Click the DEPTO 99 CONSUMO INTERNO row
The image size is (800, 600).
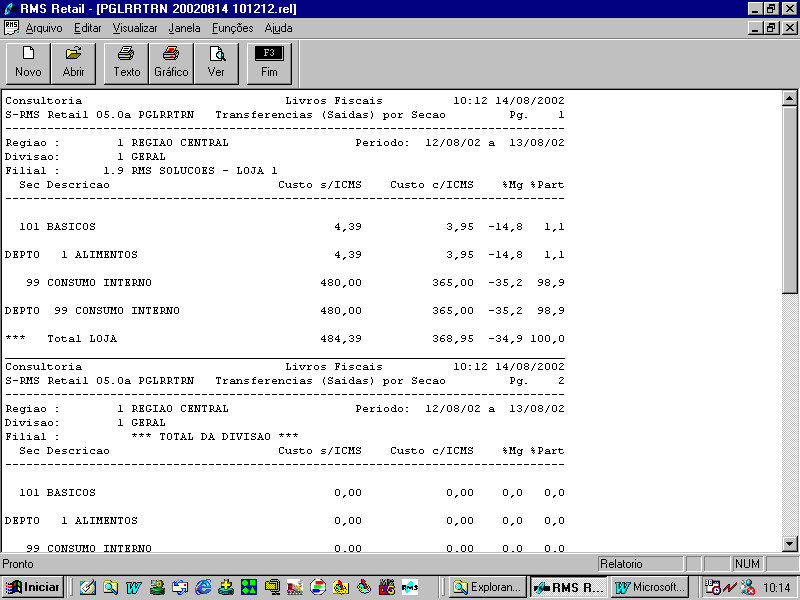pos(285,311)
